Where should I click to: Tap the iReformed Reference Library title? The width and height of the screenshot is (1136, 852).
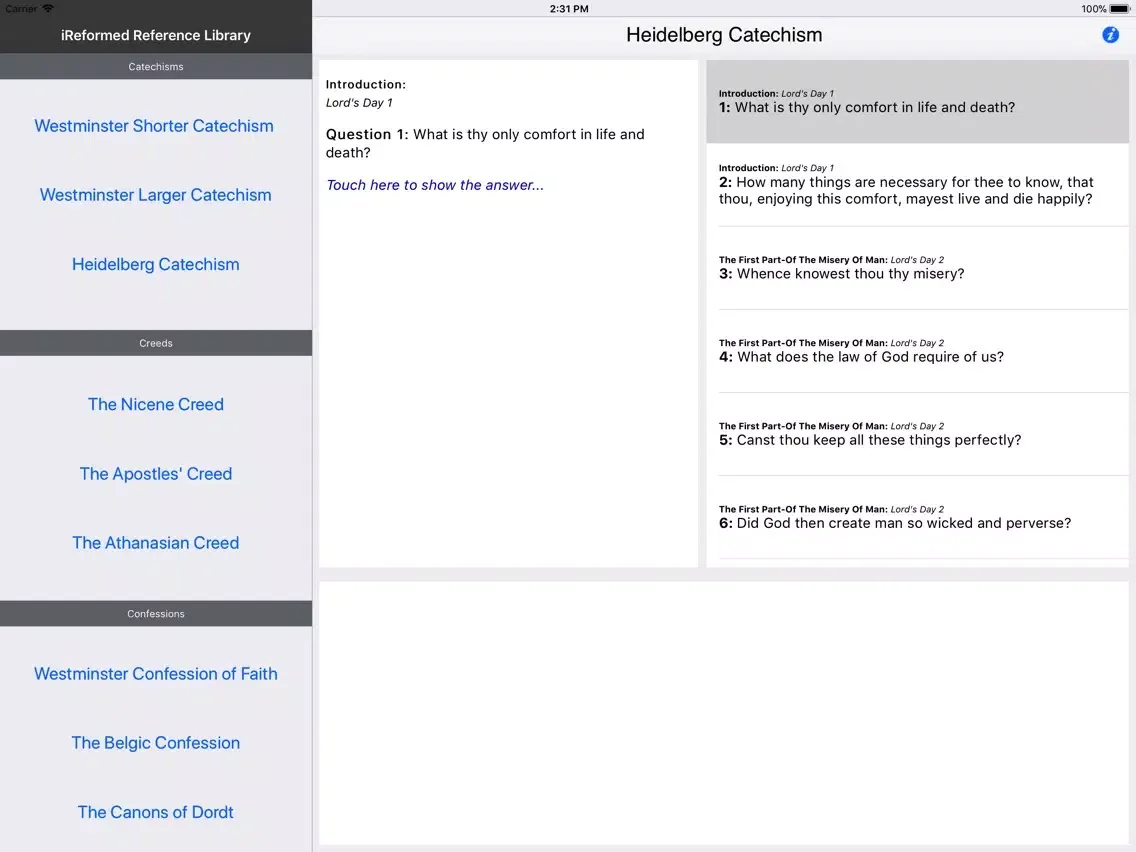pos(156,35)
